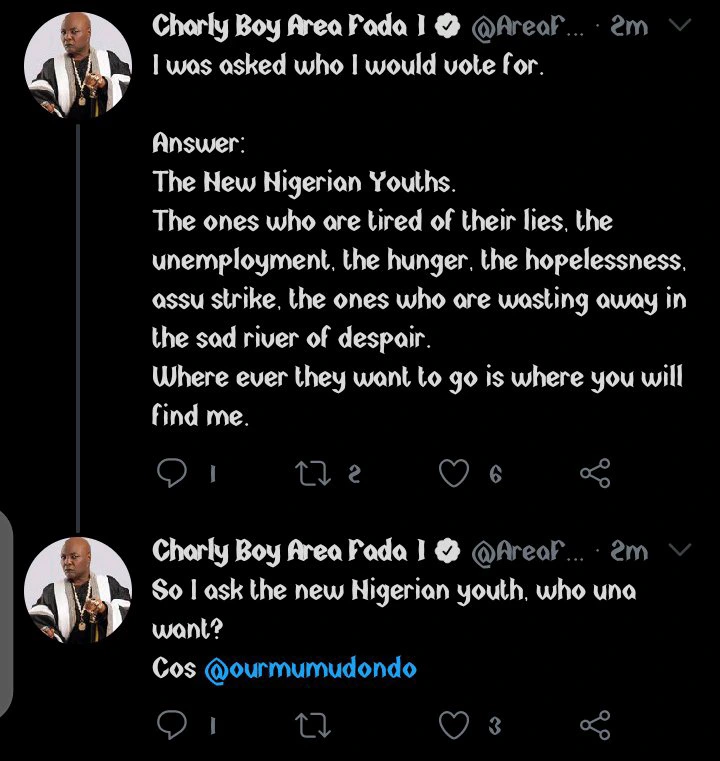Screen dimensions: 720x761
Task: Share the second tweet
Action: click(595, 725)
